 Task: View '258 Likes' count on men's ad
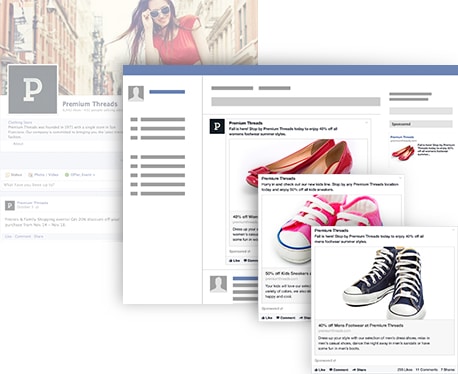[x=405, y=370]
